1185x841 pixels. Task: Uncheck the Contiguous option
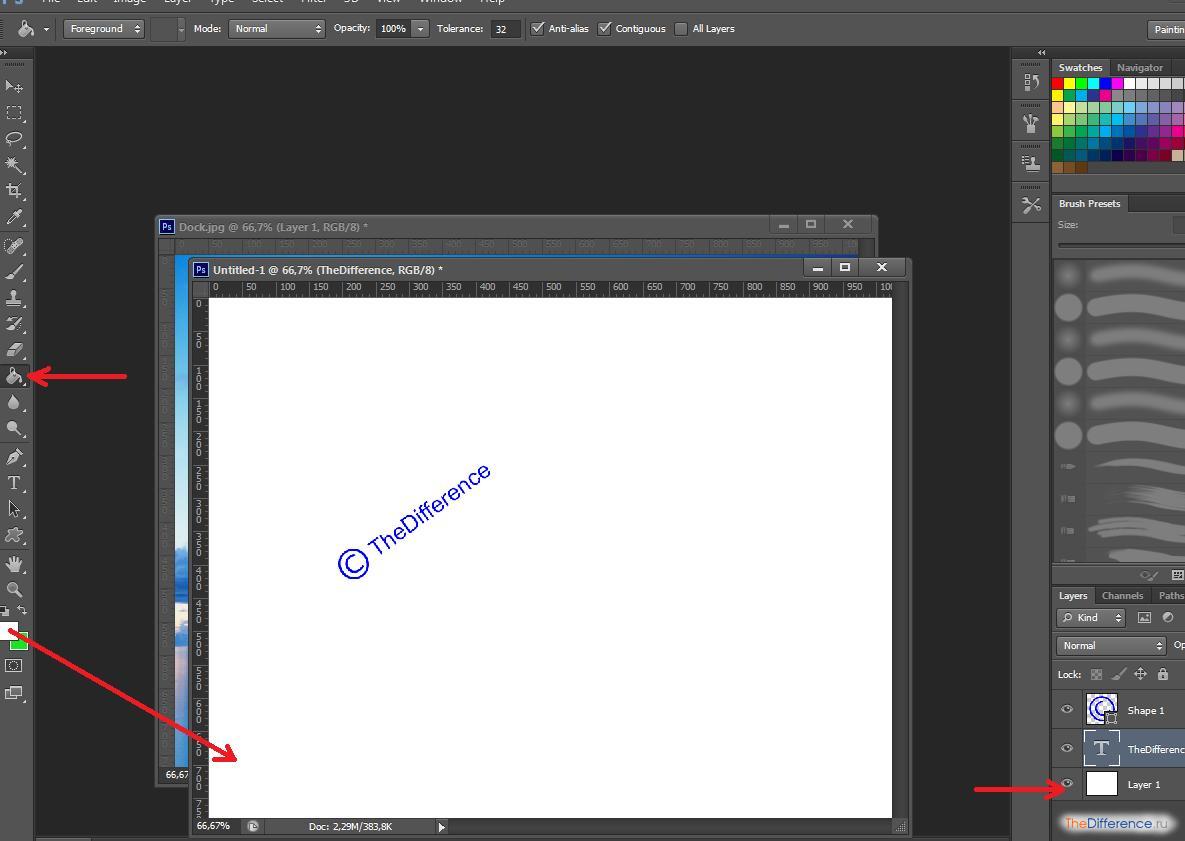605,29
